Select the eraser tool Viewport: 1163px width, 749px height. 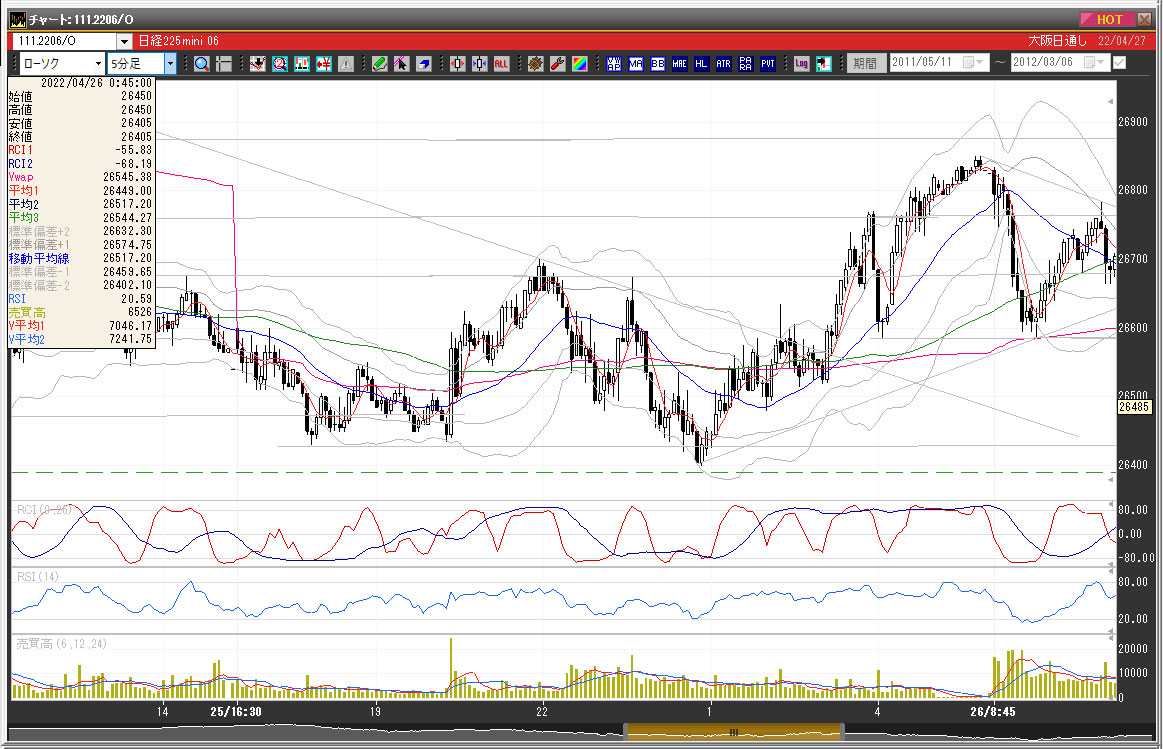click(424, 64)
